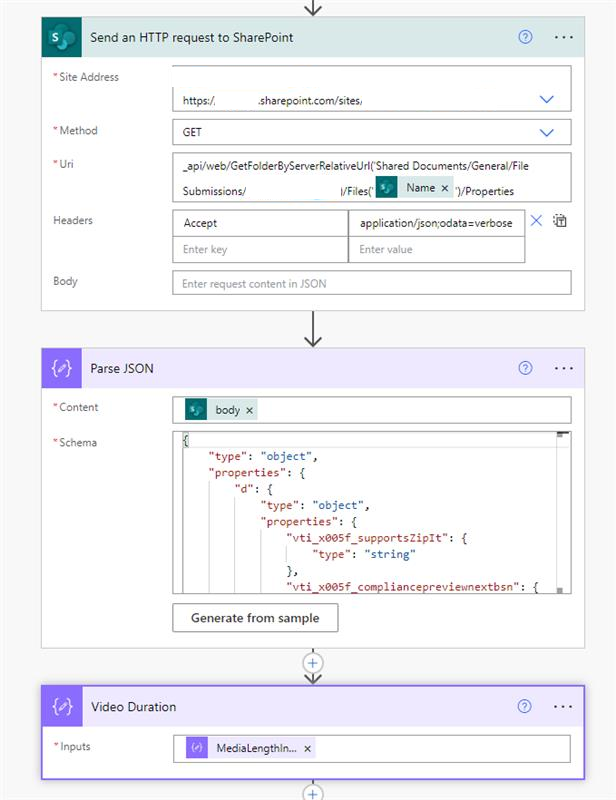
Task: Open help for the Parse JSON action
Action: 525,368
